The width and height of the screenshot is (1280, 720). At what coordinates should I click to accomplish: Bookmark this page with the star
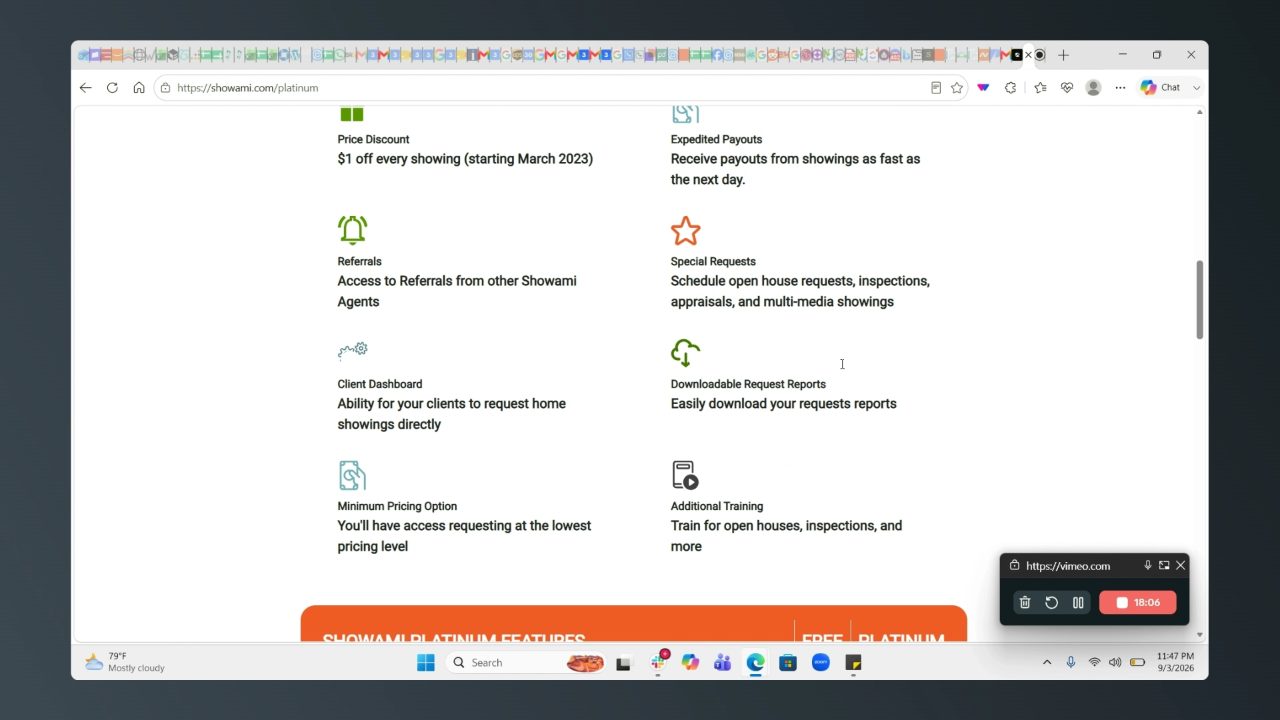pos(957,88)
